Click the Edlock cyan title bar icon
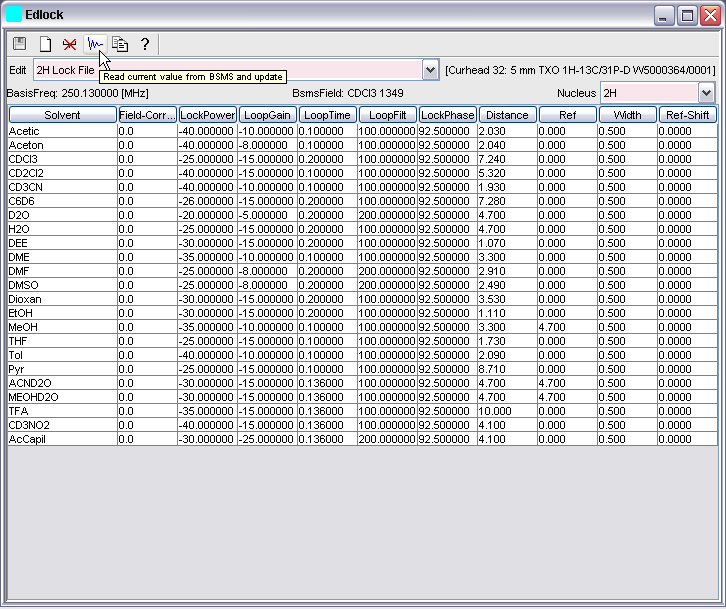 [x=14, y=15]
